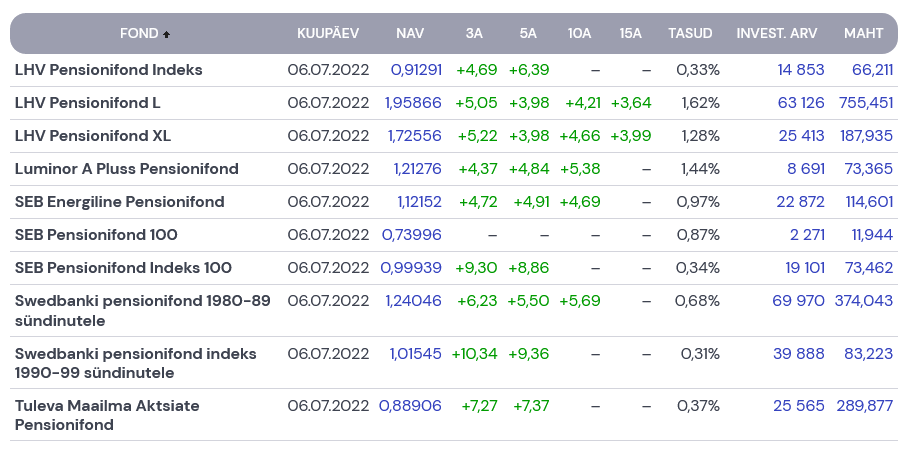Click volume value 289,877
Screen dimensions: 912x450
coord(865,406)
